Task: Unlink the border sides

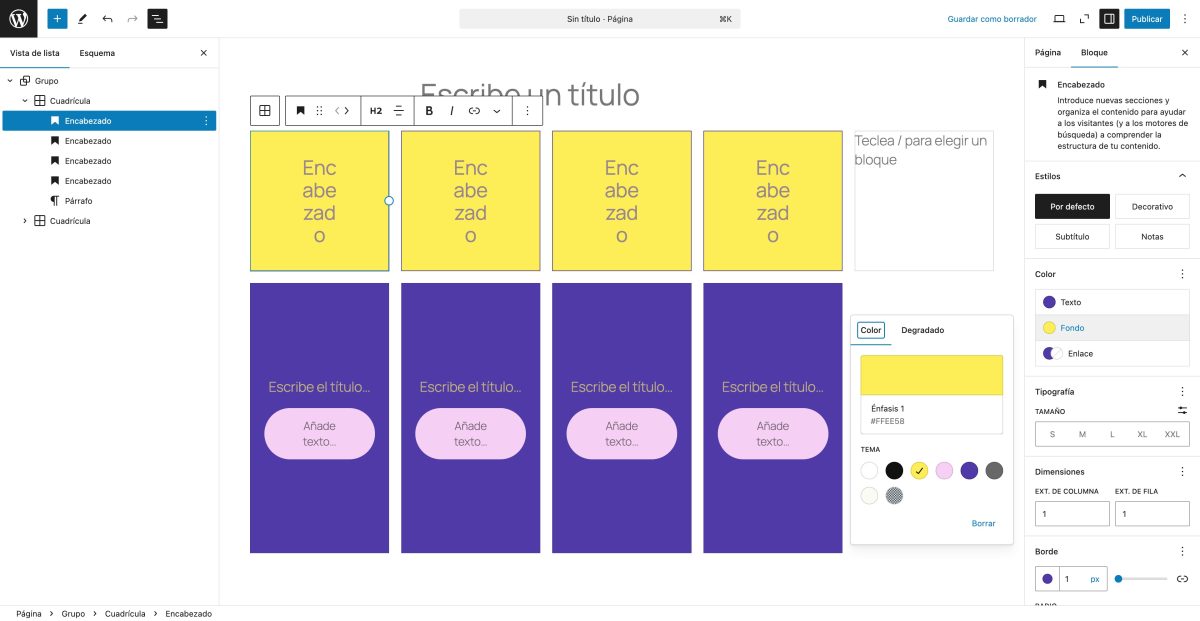Action: (1182, 579)
